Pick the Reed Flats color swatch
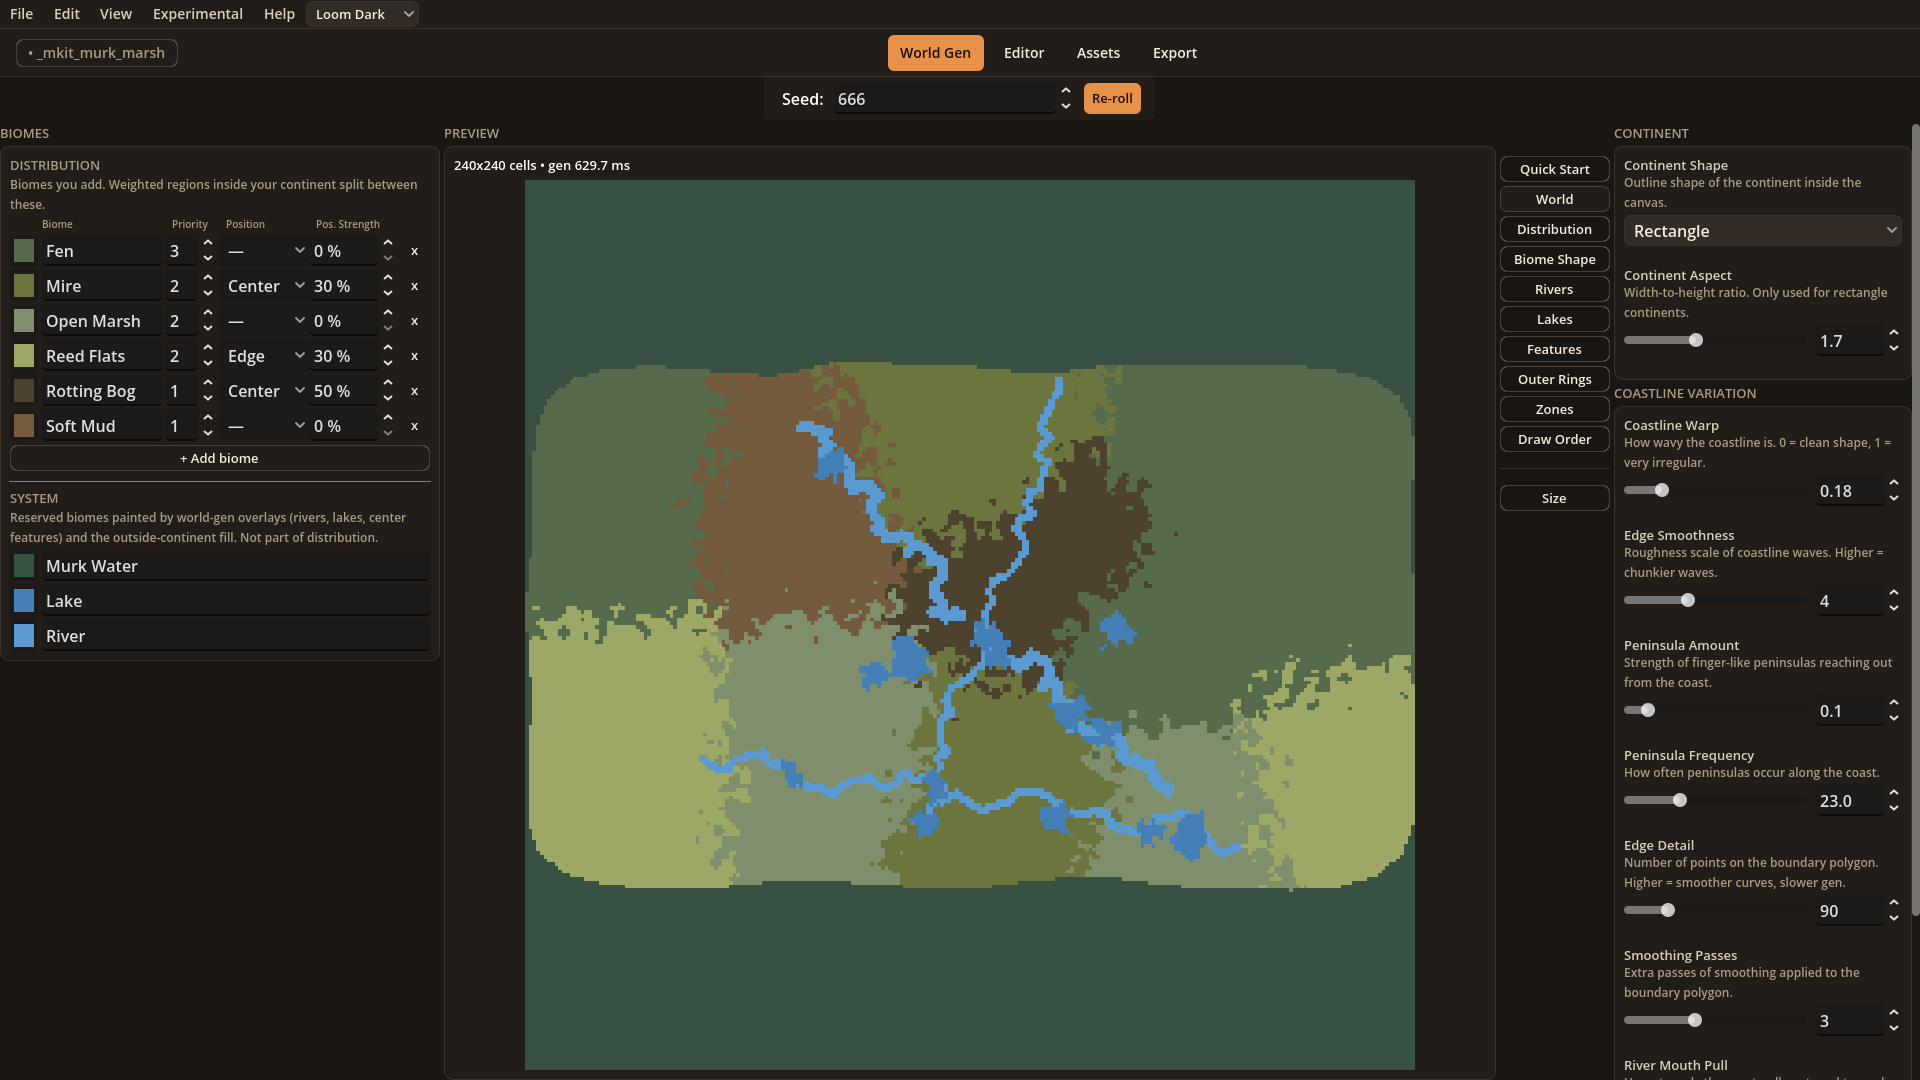Screen dimensions: 1920x1080 click(x=24, y=356)
